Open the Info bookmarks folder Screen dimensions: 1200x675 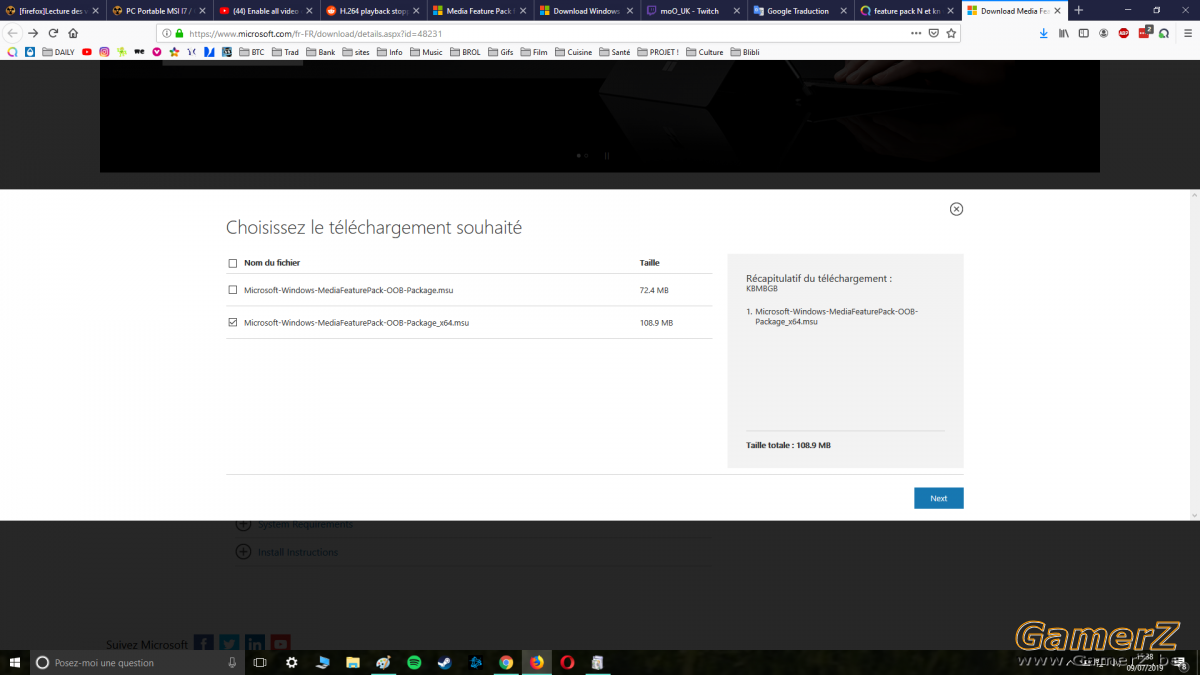[x=389, y=52]
